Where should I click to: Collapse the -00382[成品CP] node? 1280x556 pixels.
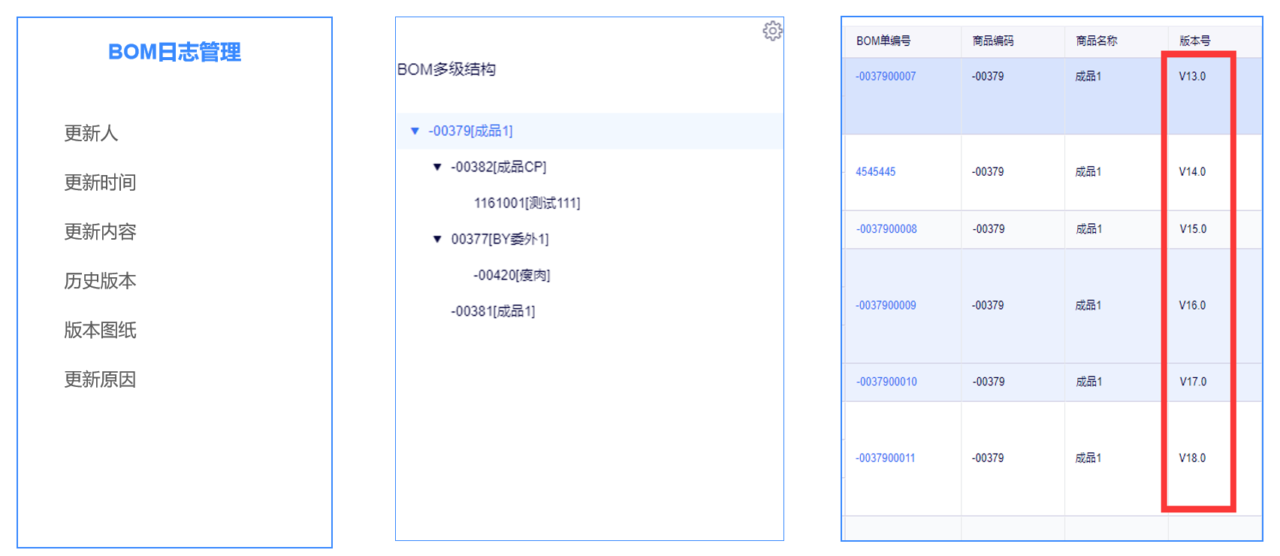click(437, 167)
